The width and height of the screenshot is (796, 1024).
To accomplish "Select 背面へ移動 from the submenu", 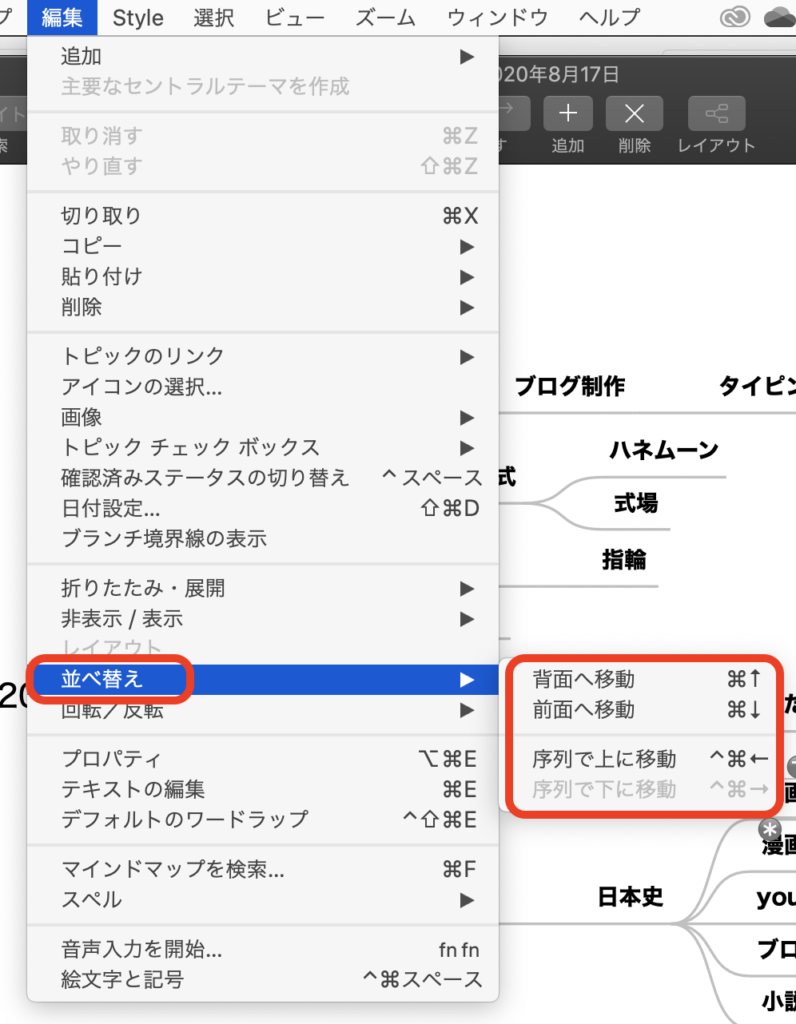I will pos(584,680).
